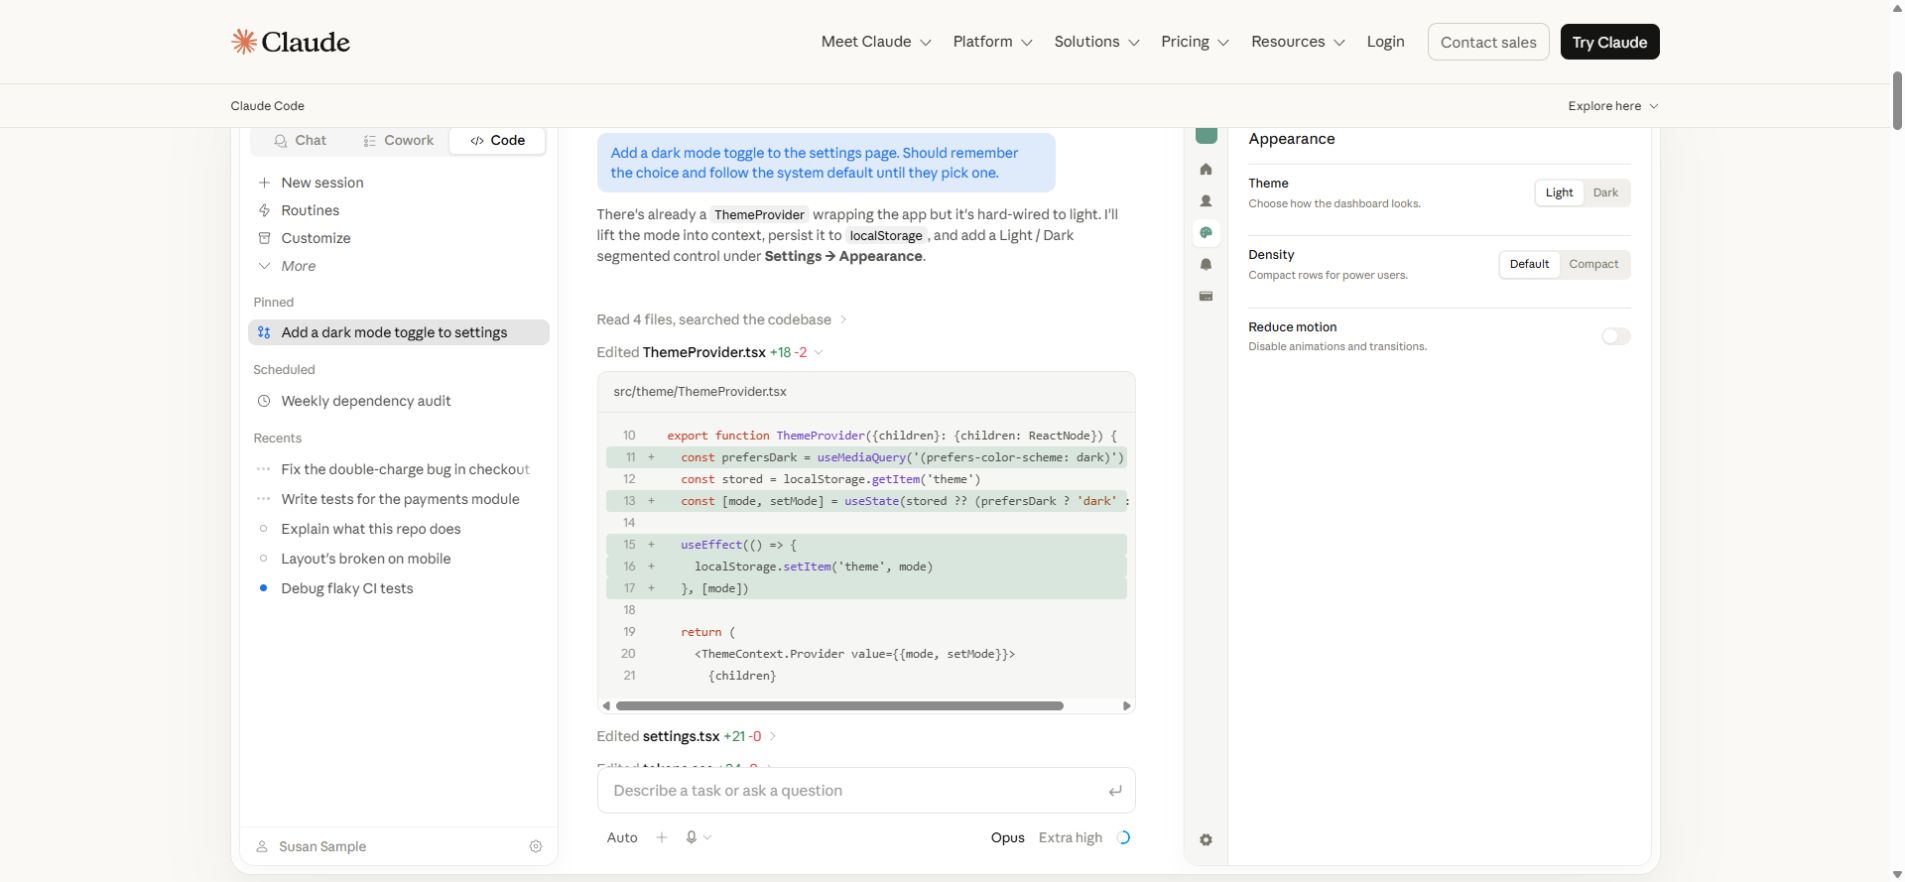
Task: Open the Auto mode selector
Action: click(622, 838)
